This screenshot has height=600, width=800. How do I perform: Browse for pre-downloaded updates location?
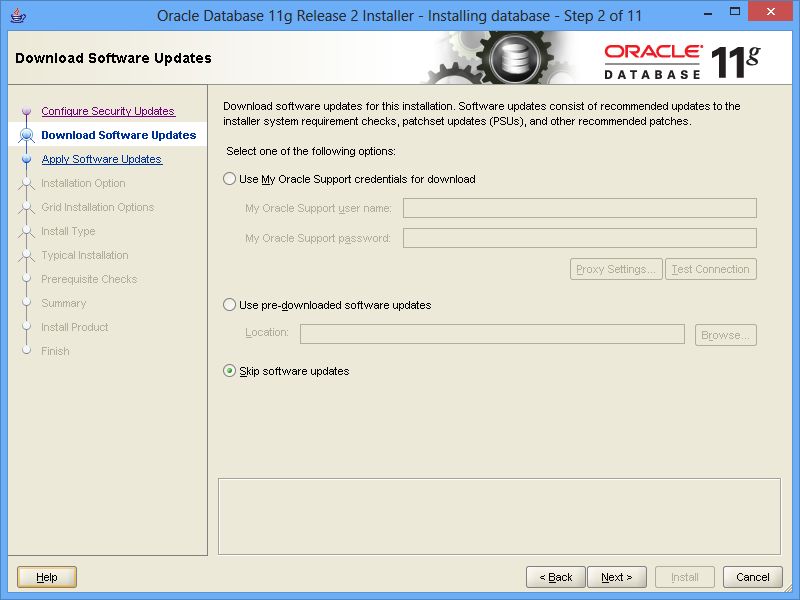point(726,335)
